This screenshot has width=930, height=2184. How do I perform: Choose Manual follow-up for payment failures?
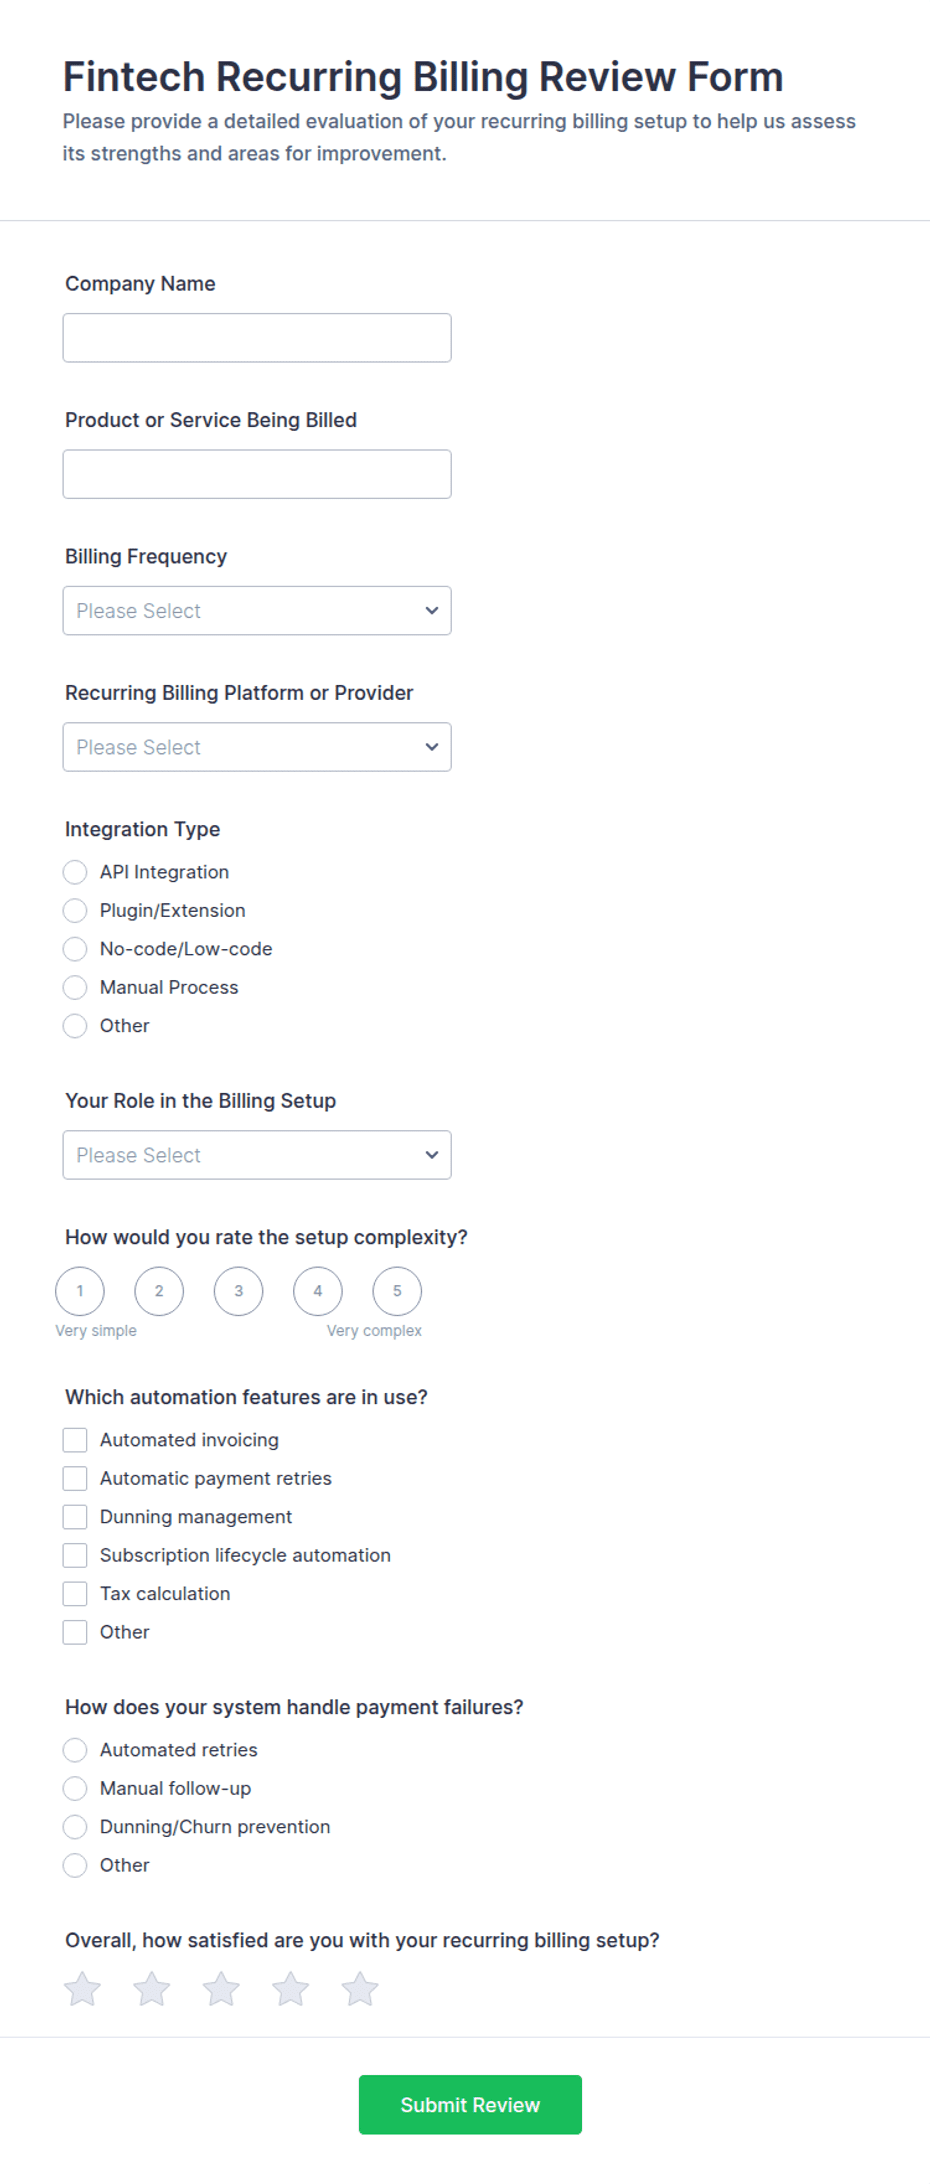pos(75,1788)
